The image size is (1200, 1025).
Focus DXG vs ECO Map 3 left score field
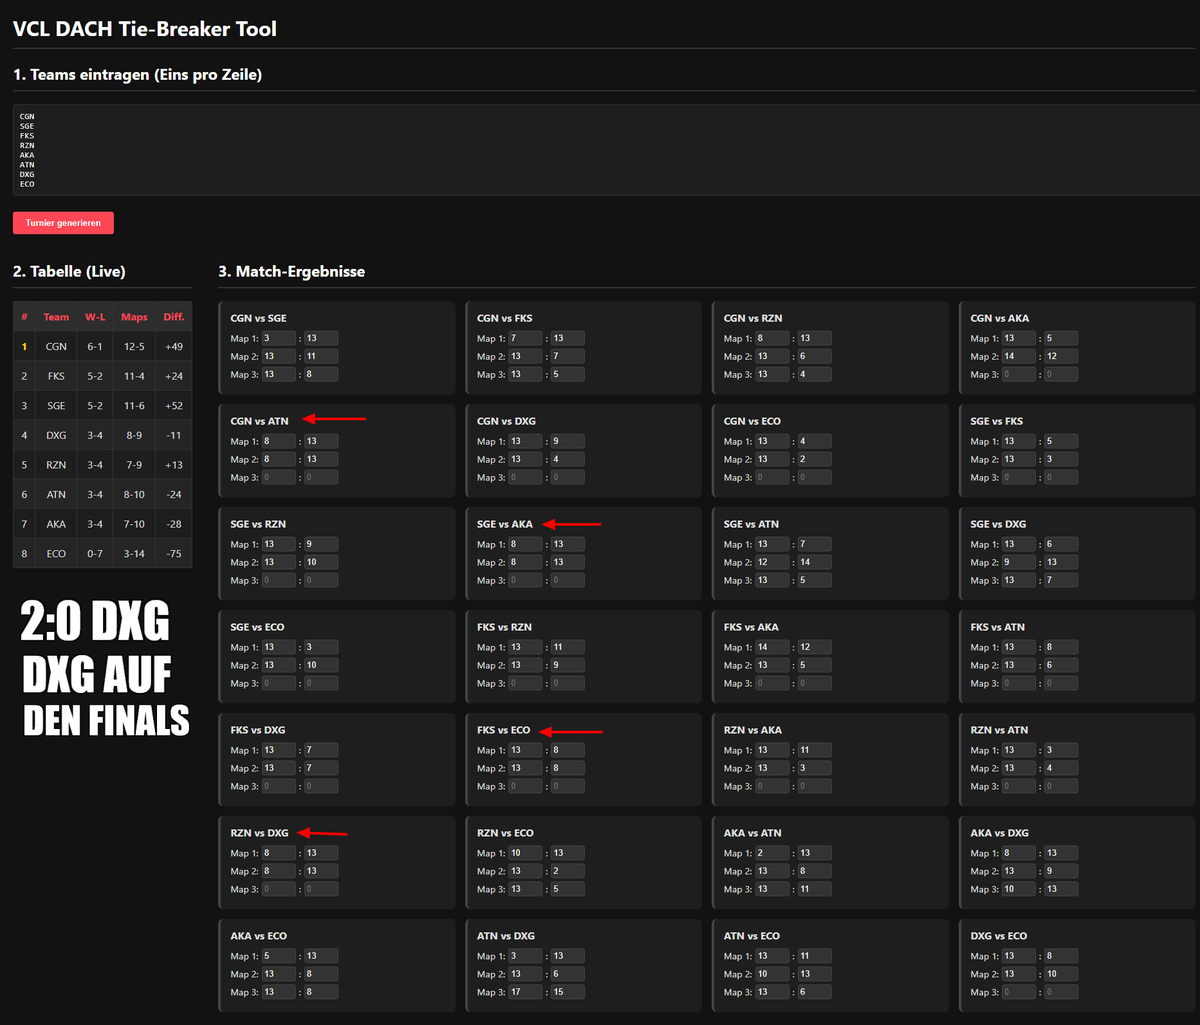pos(1019,992)
